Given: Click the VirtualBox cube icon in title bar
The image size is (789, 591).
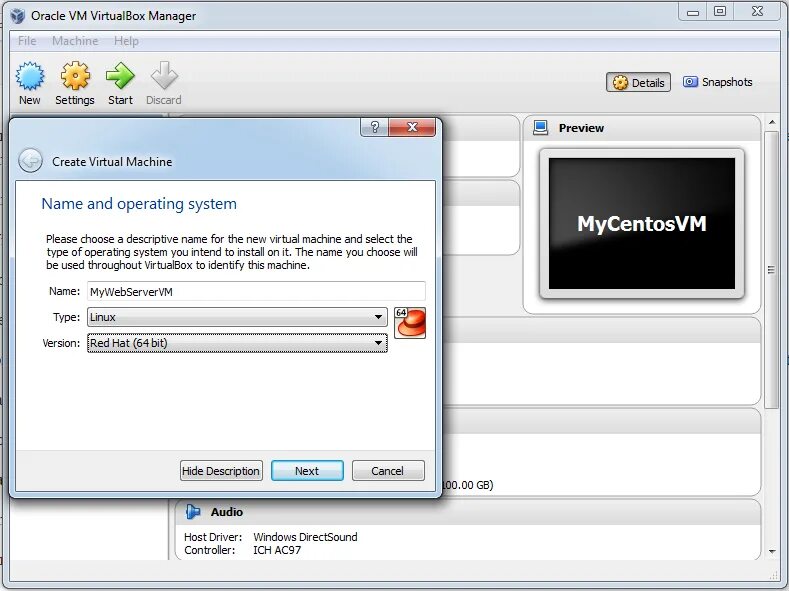Looking at the screenshot, I should tap(18, 16).
